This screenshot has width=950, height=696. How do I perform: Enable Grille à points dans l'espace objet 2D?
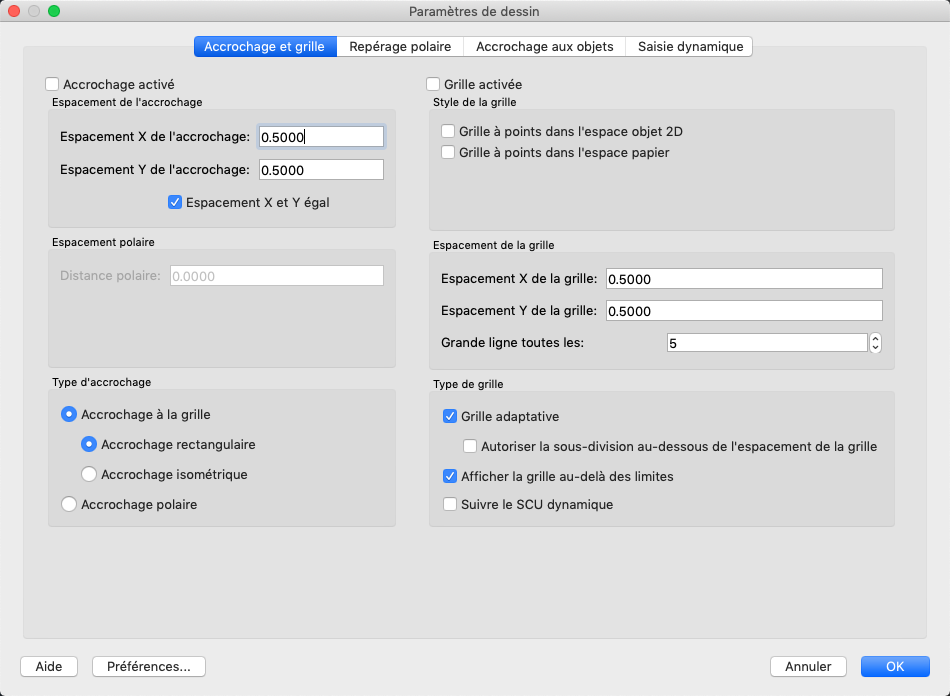(x=449, y=131)
